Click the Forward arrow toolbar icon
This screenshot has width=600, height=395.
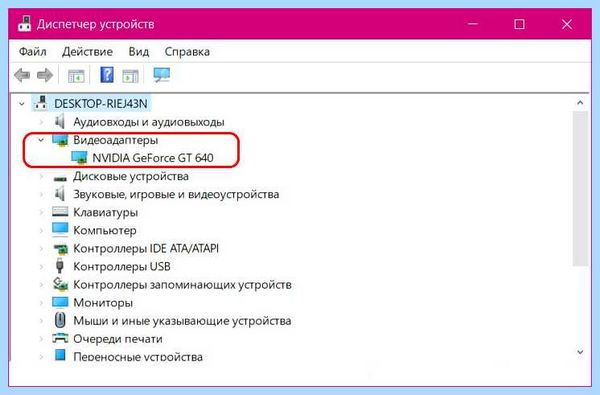[x=45, y=75]
